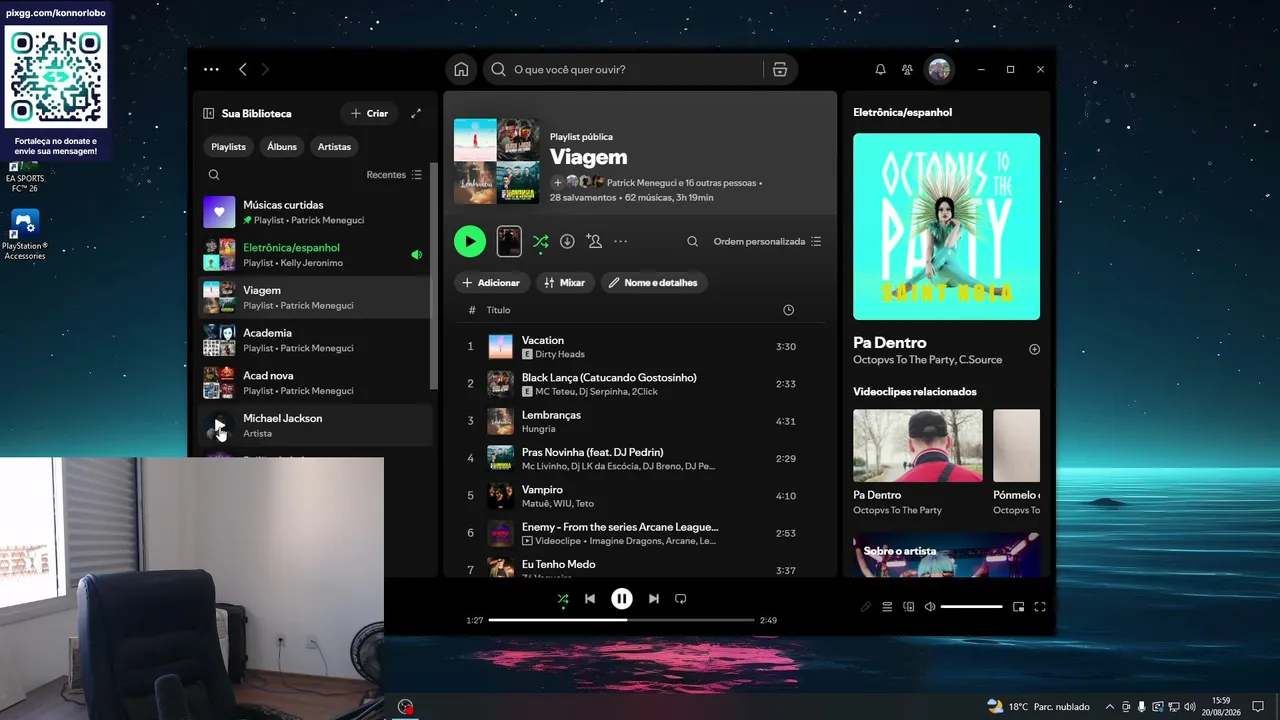Add Pa Dentro to liked songs

1035,350
